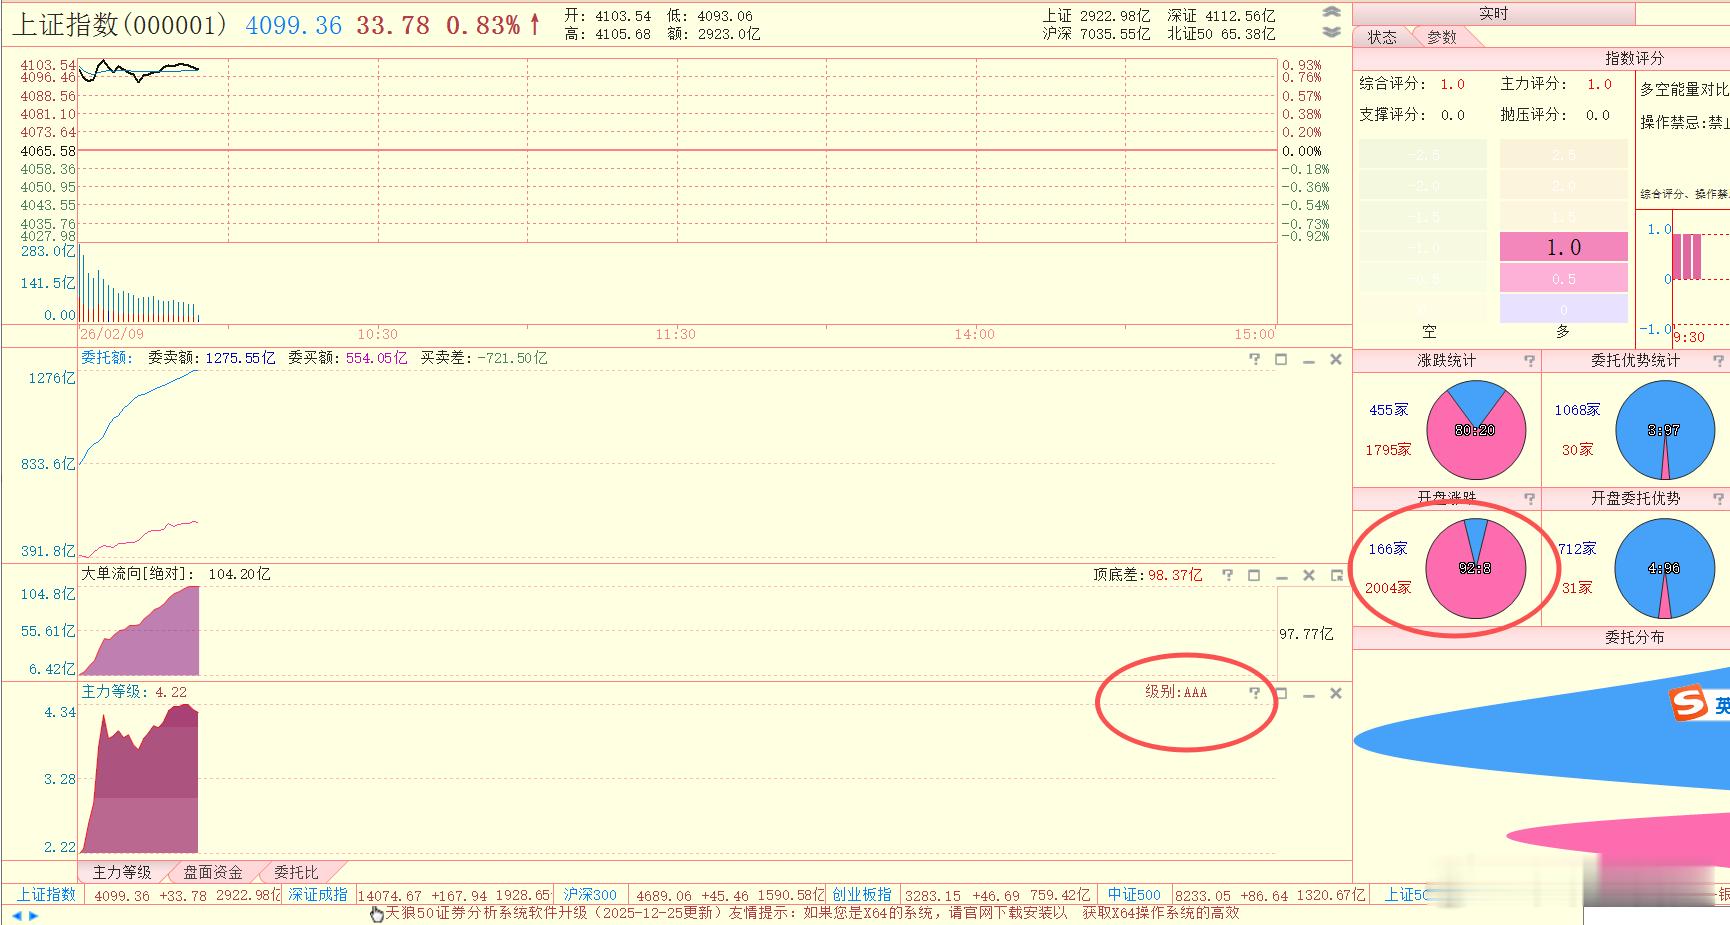Click the 委托分布 section header

click(x=1635, y=637)
